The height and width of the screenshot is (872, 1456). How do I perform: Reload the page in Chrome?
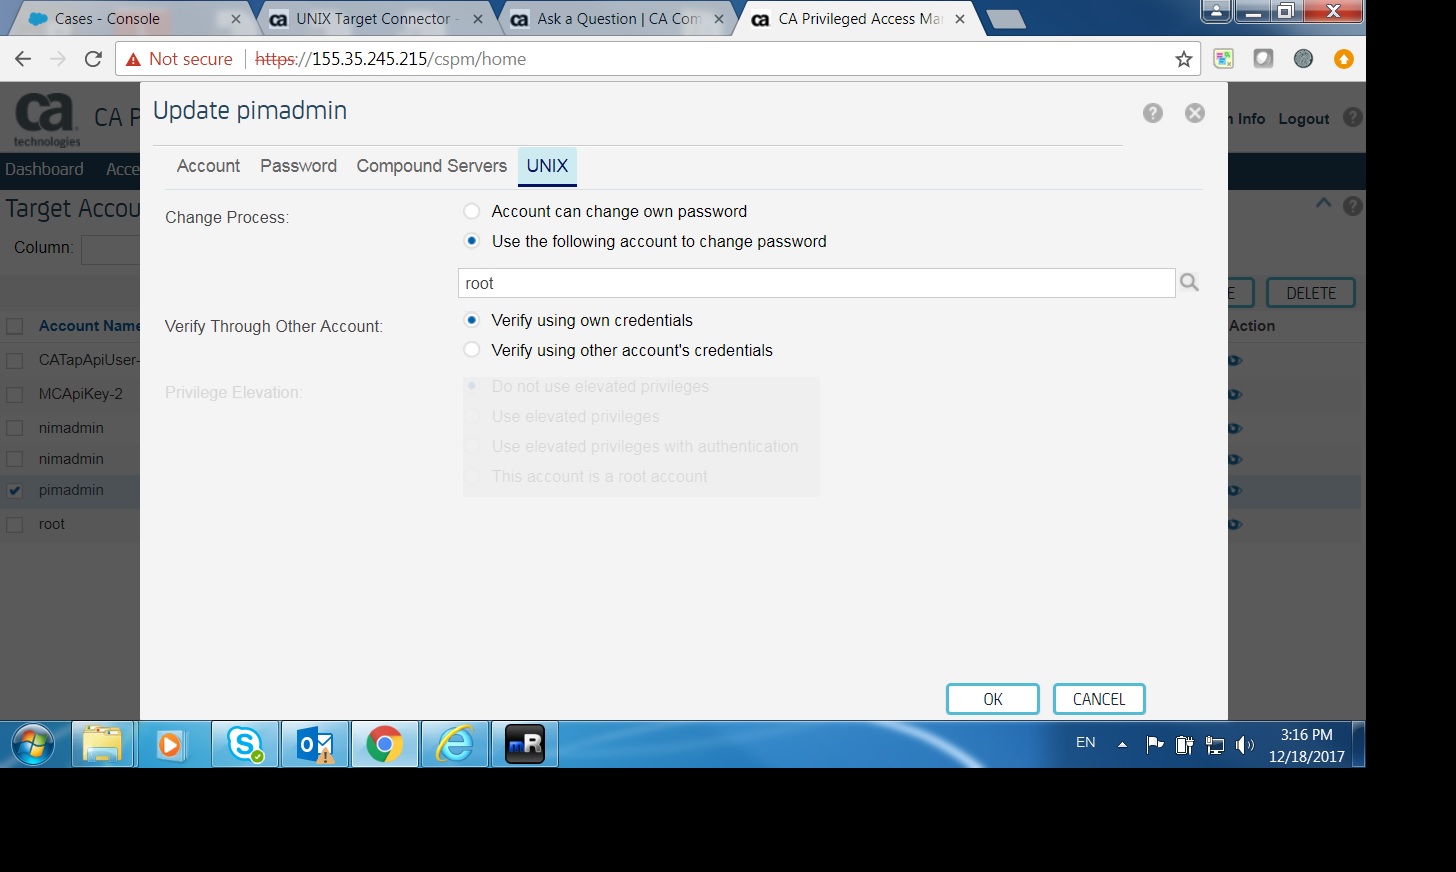click(x=93, y=59)
